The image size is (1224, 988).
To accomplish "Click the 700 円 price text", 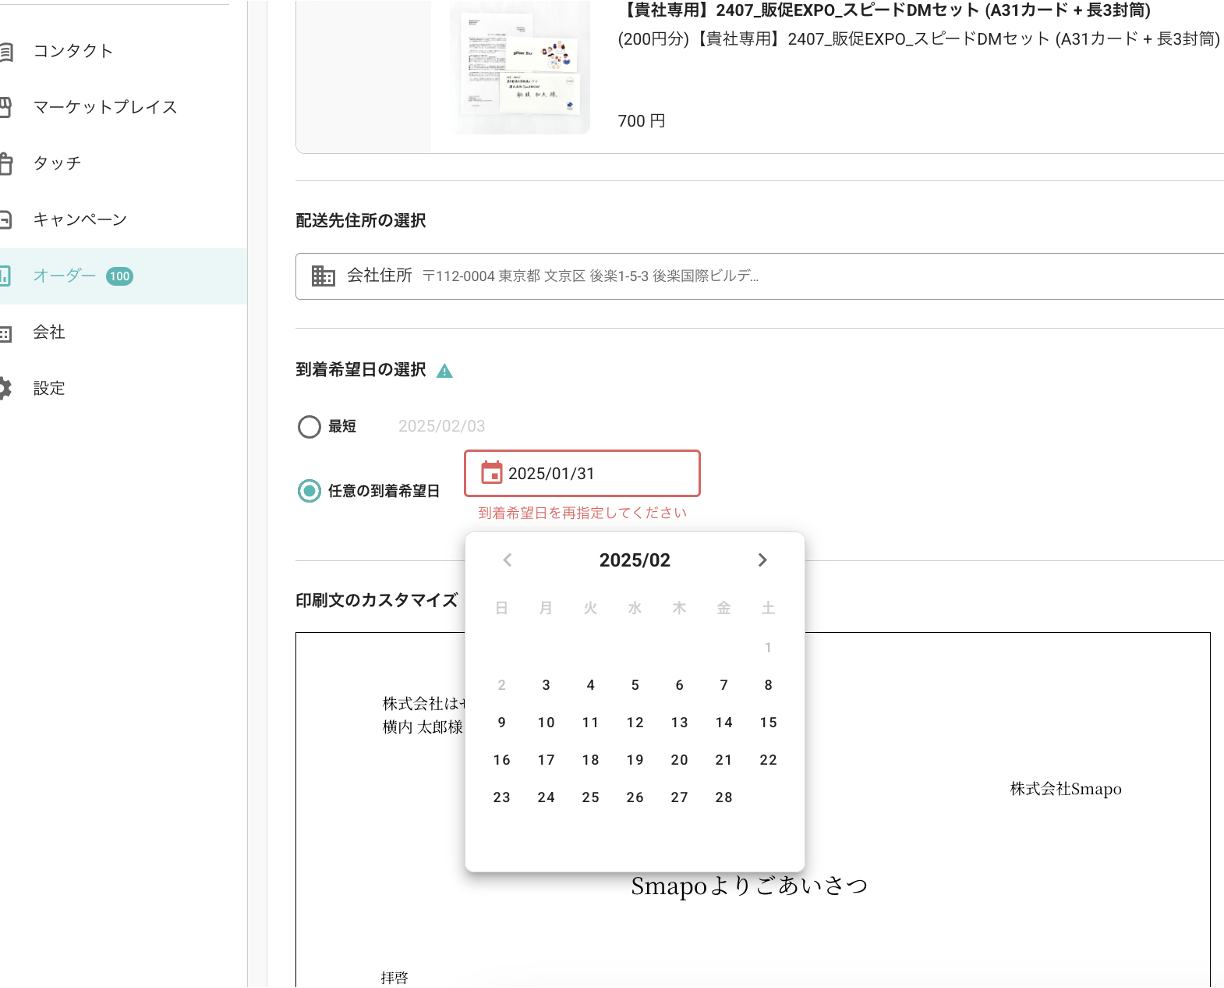I will (x=642, y=121).
